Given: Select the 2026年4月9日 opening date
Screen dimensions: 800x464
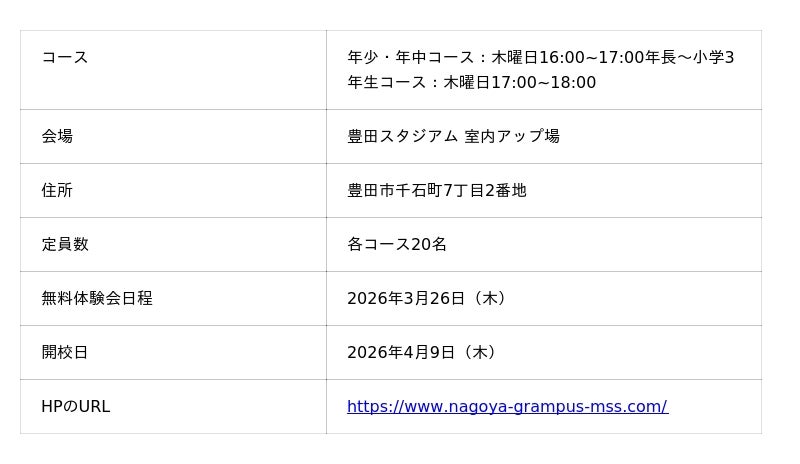Looking at the screenshot, I should point(401,353).
